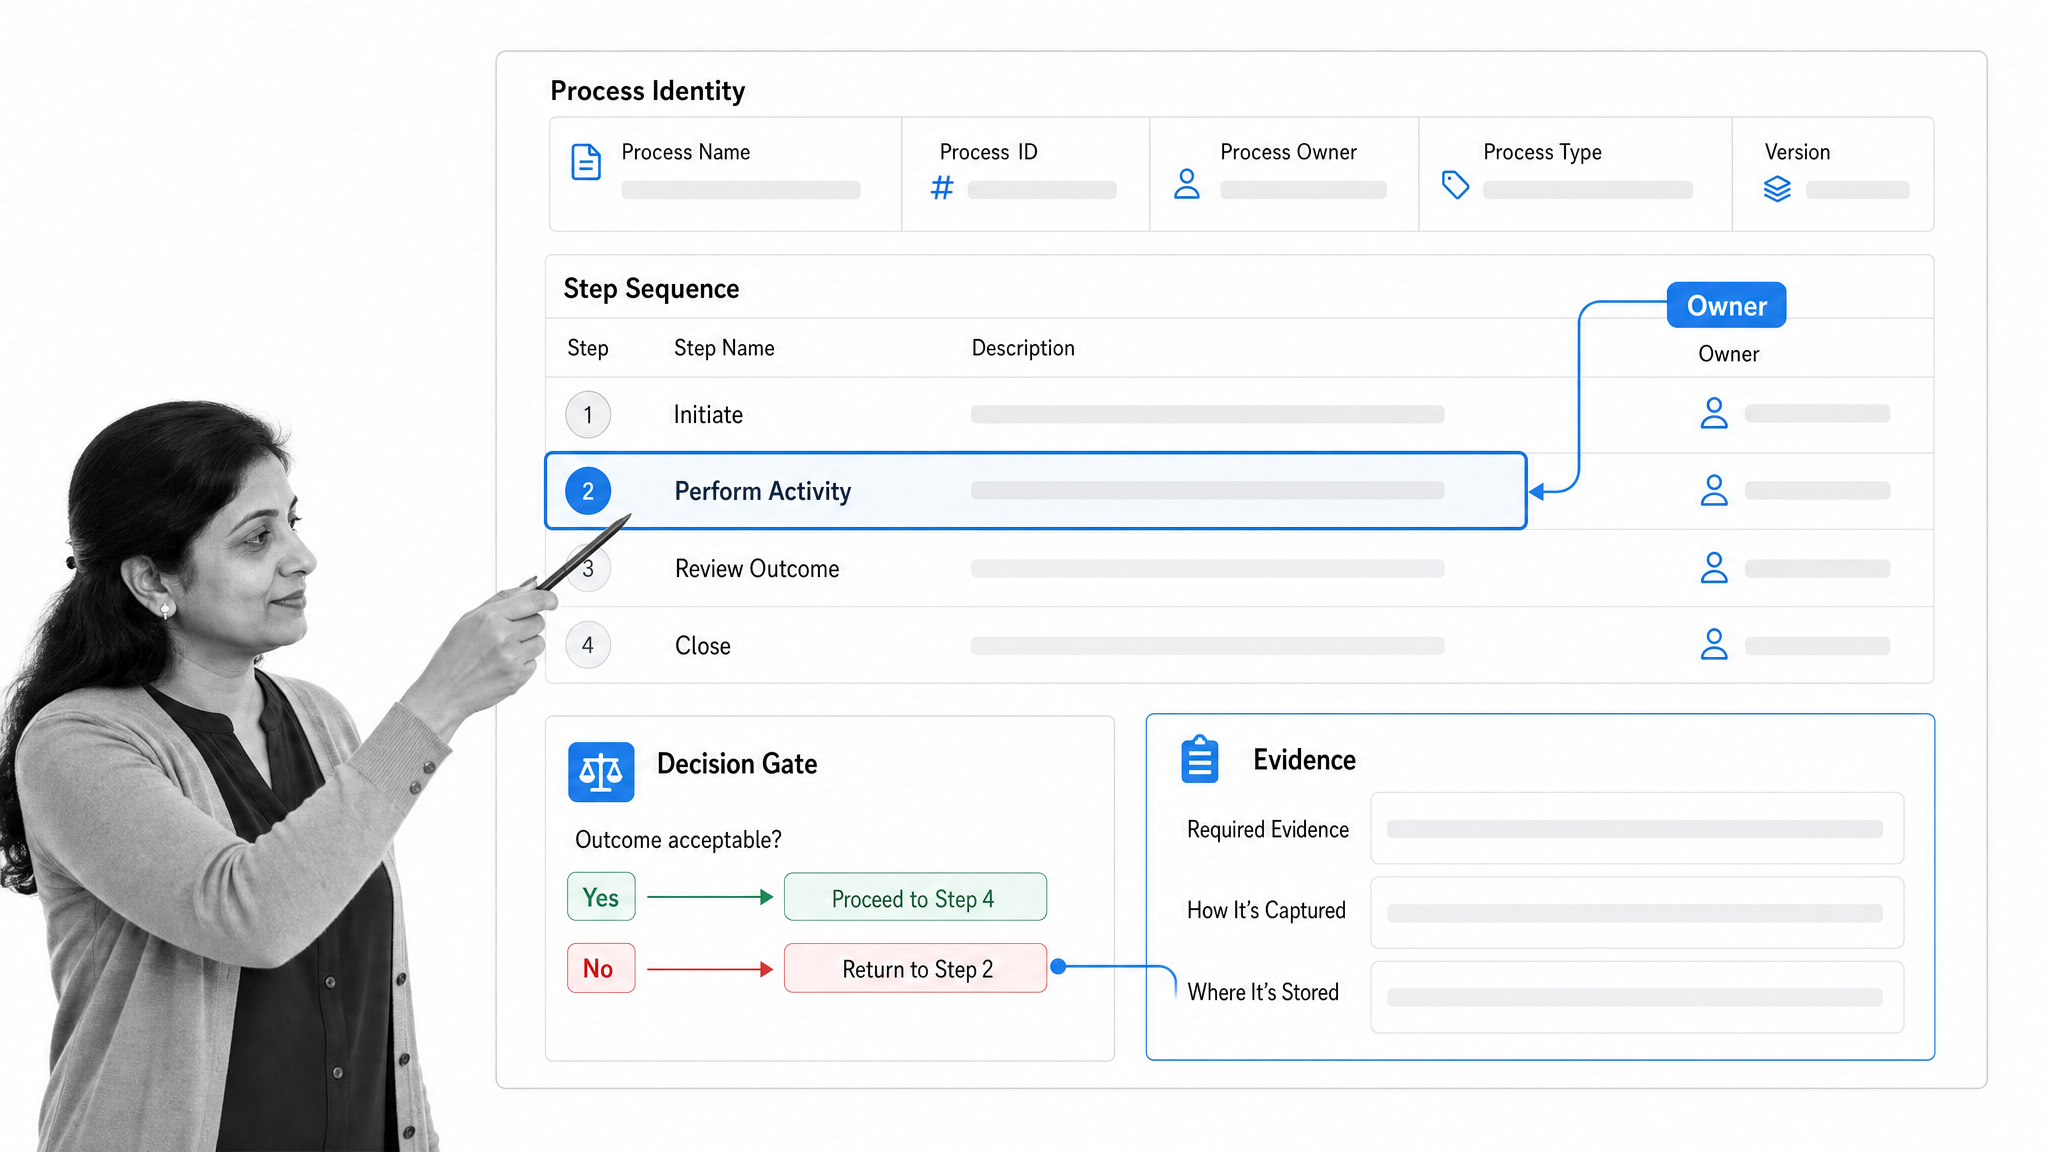Image resolution: width=2048 pixels, height=1152 pixels.
Task: Click the Close row description placeholder
Action: (1207, 645)
